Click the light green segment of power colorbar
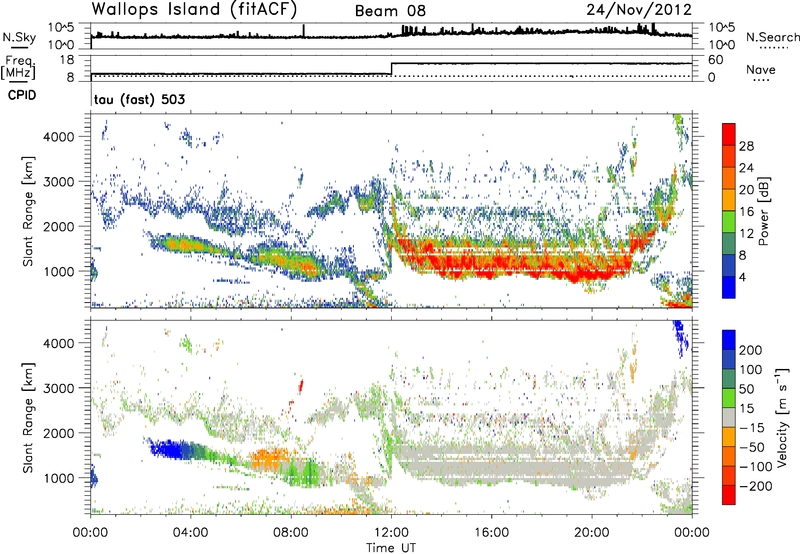 (729, 222)
